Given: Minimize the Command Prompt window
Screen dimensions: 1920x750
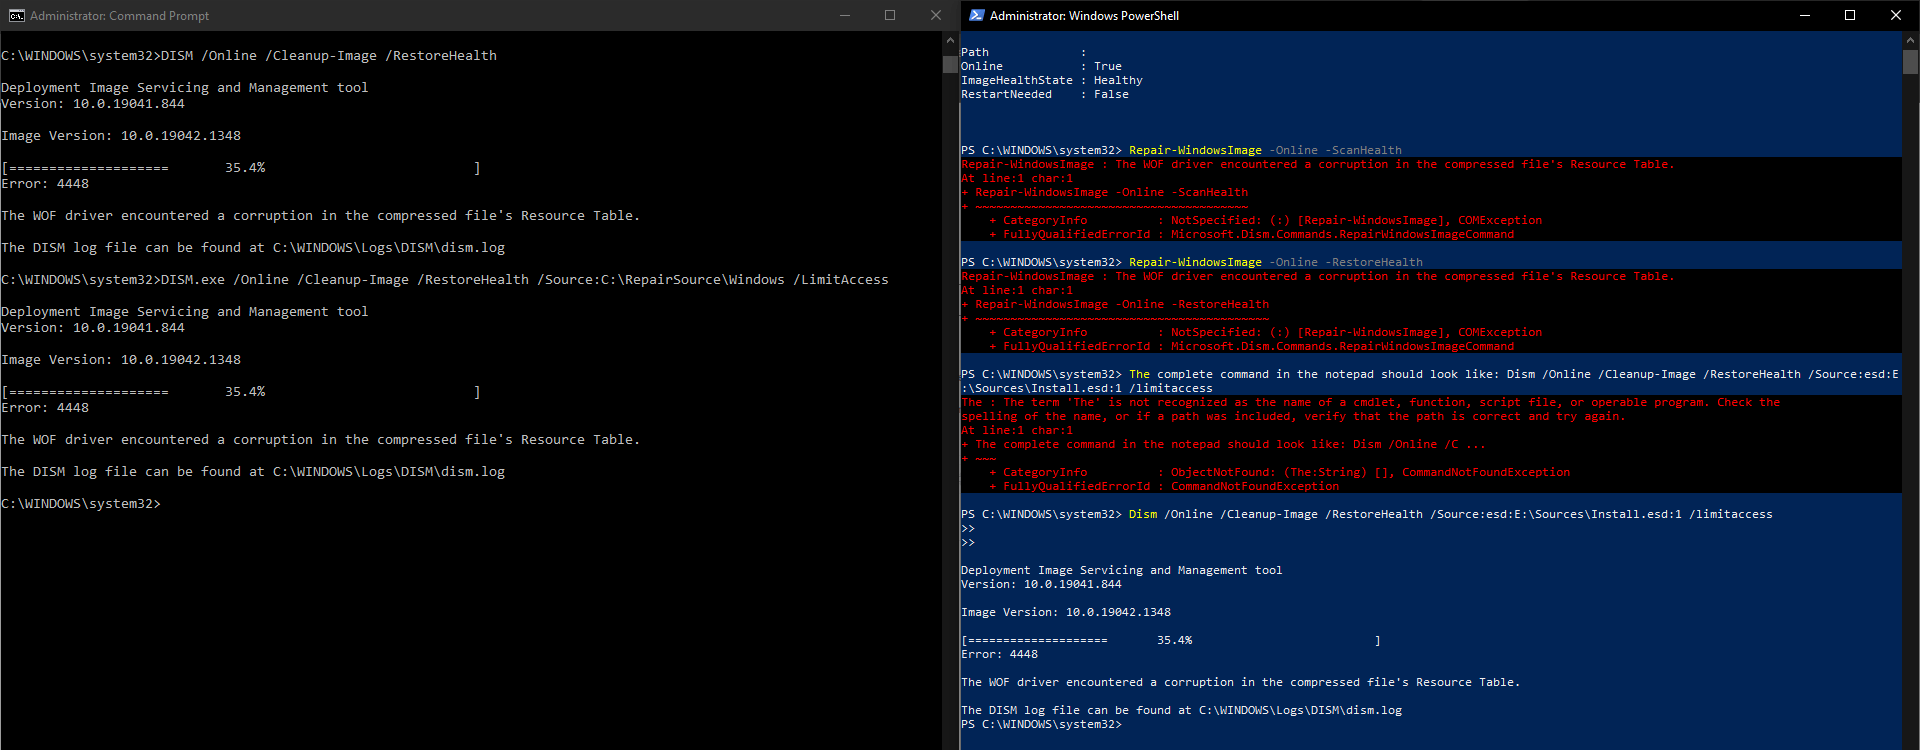Looking at the screenshot, I should [x=845, y=15].
